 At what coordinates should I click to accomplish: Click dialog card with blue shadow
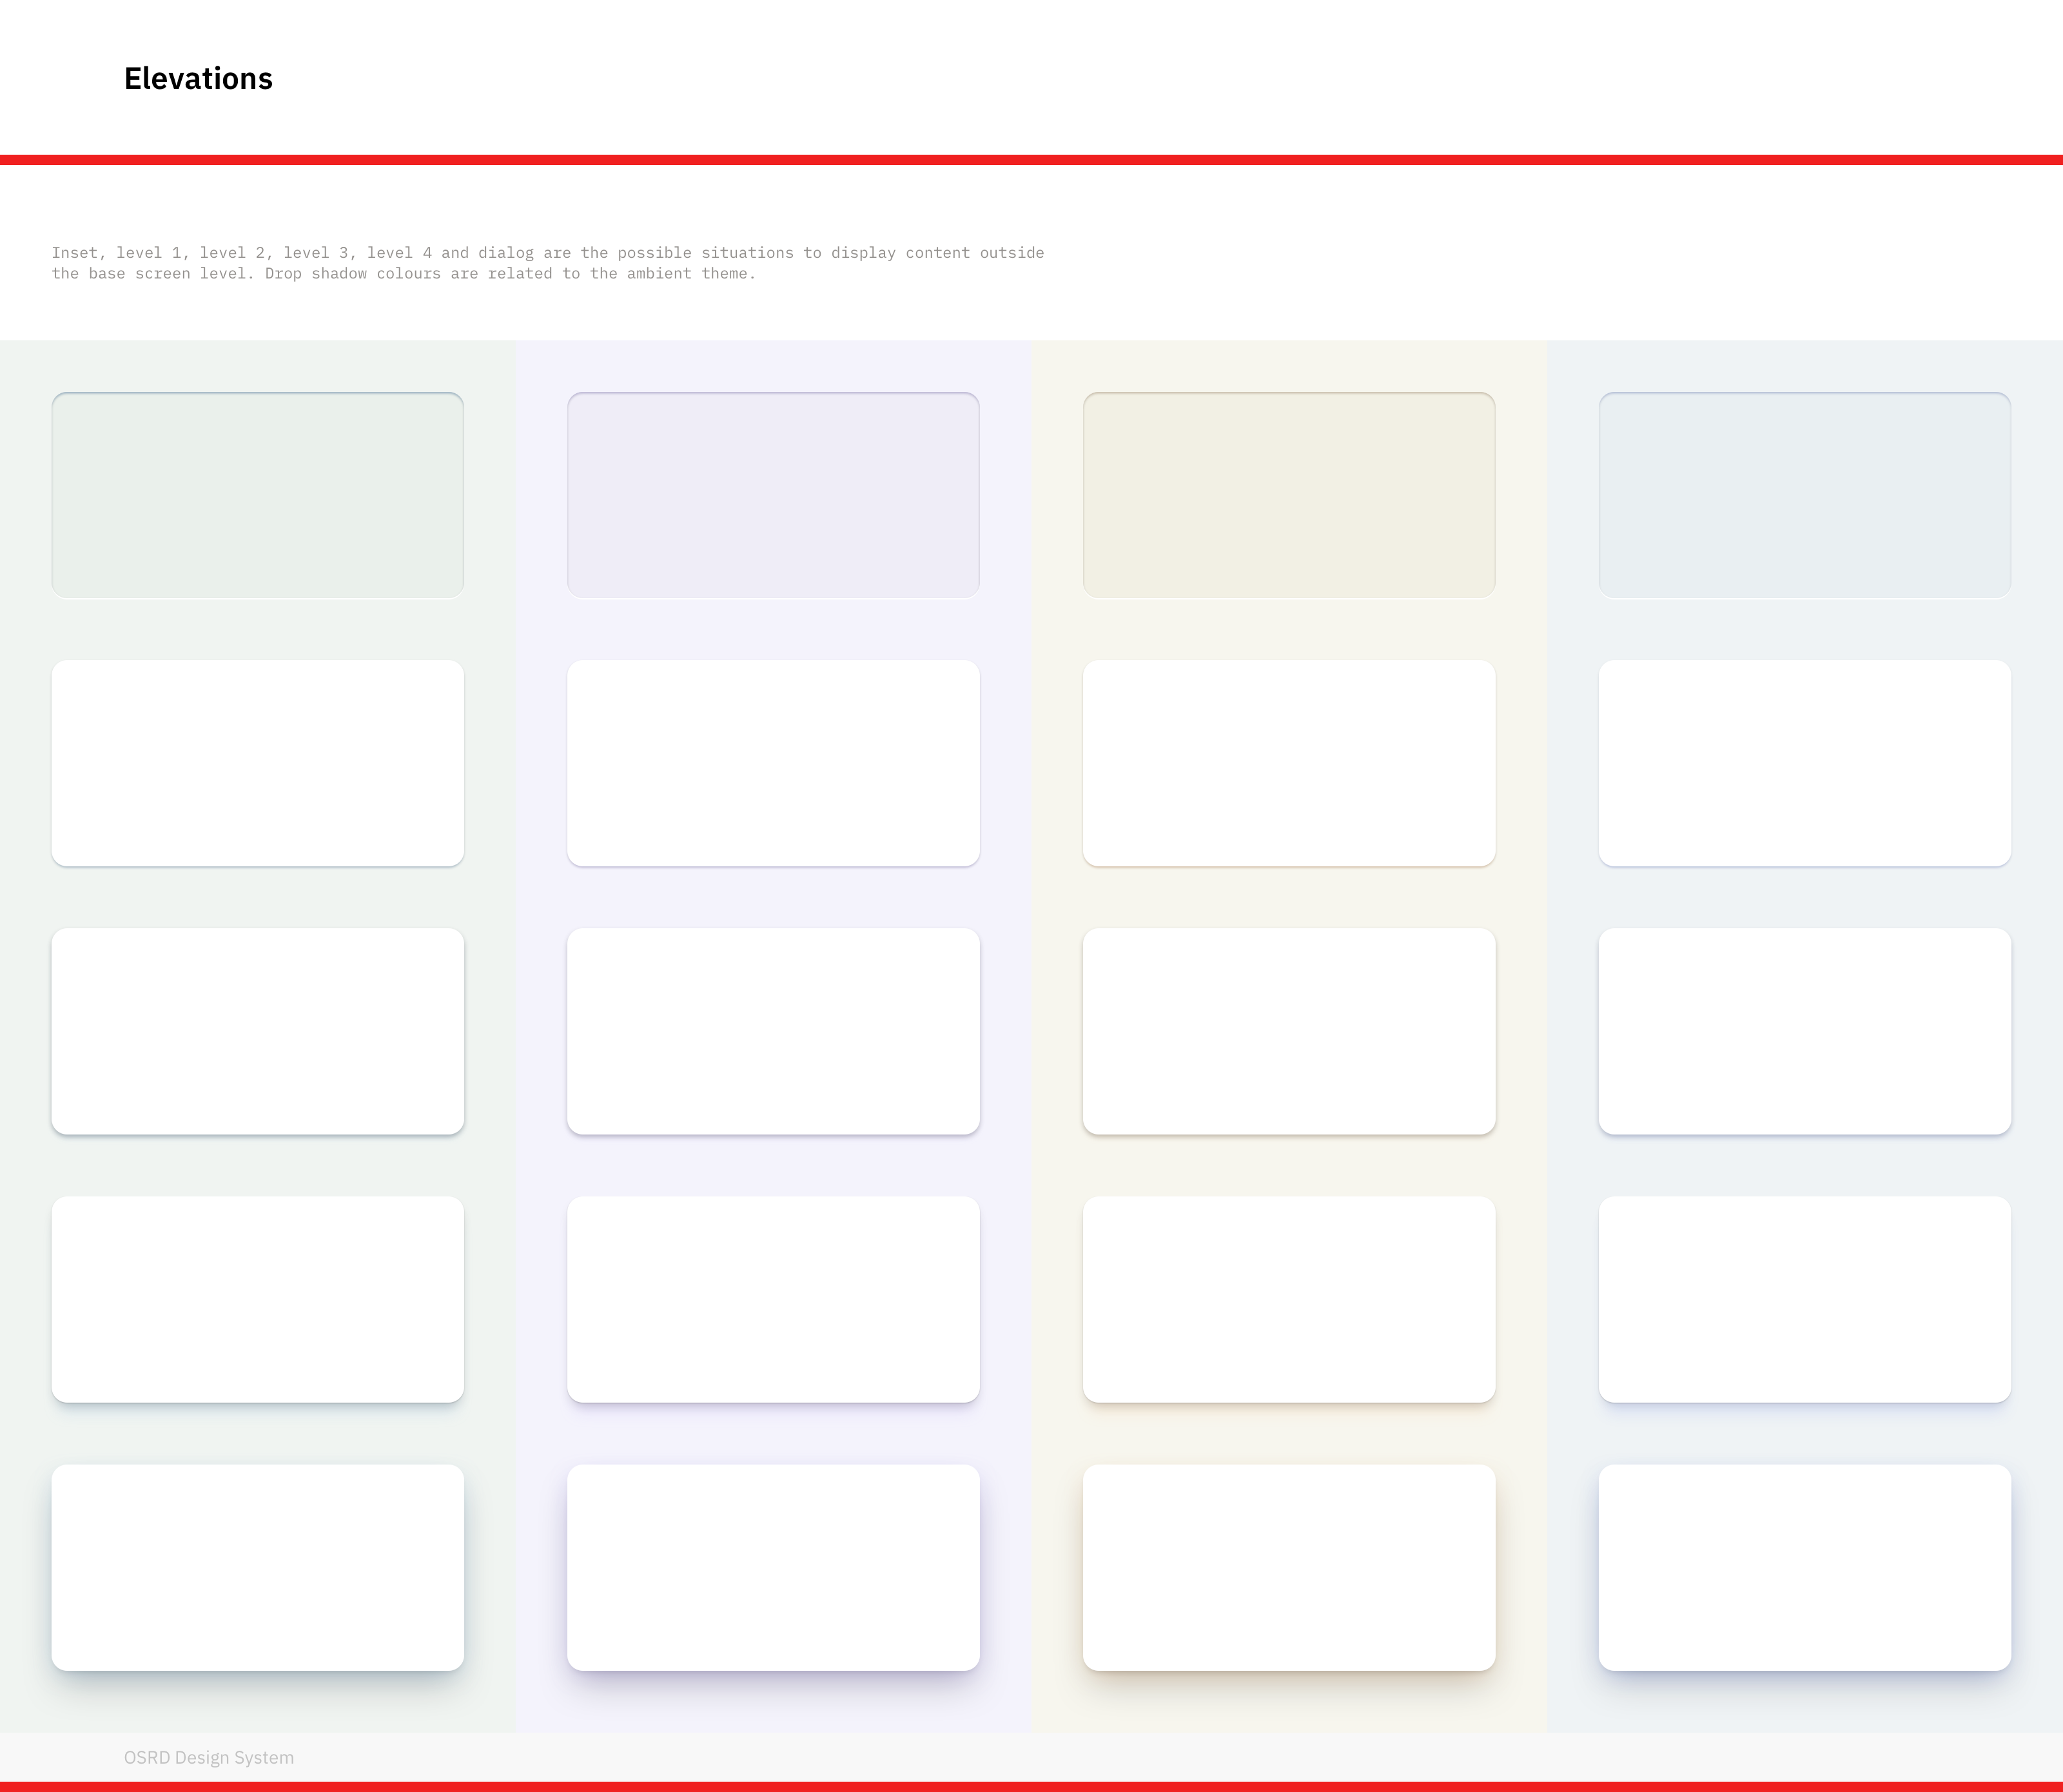[1804, 1567]
